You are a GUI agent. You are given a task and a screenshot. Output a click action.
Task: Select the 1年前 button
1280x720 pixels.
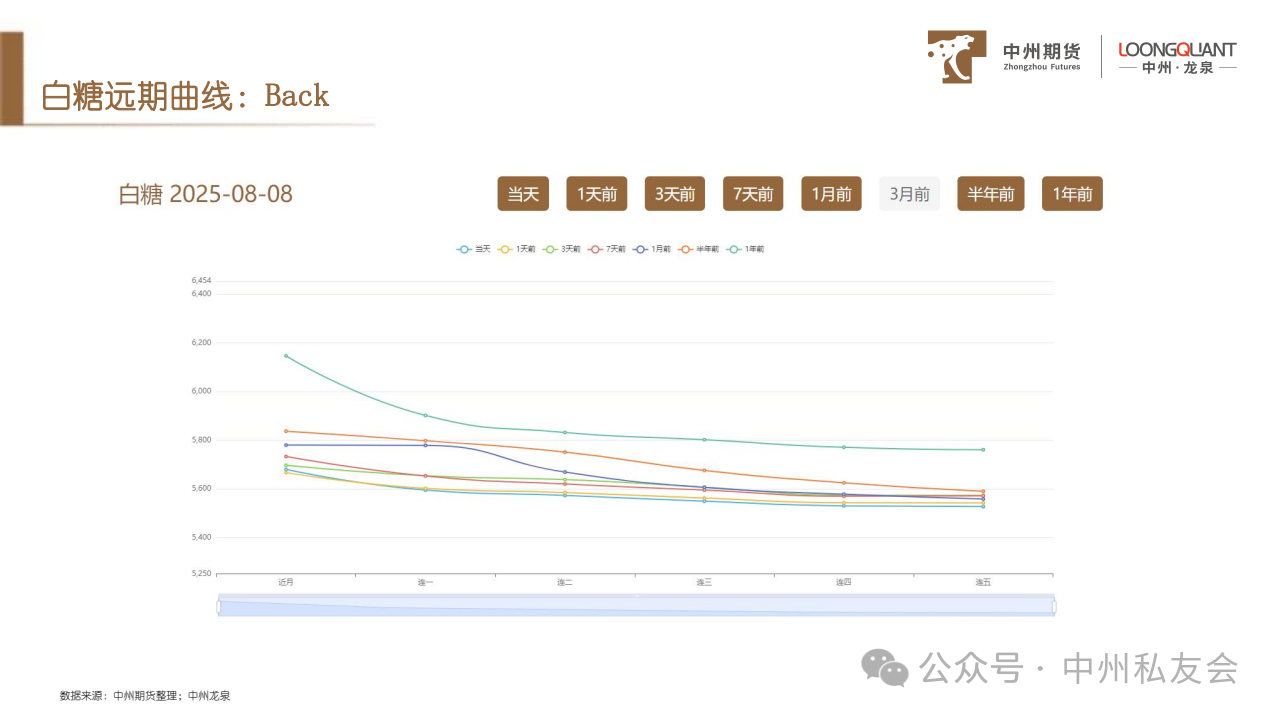1072,194
